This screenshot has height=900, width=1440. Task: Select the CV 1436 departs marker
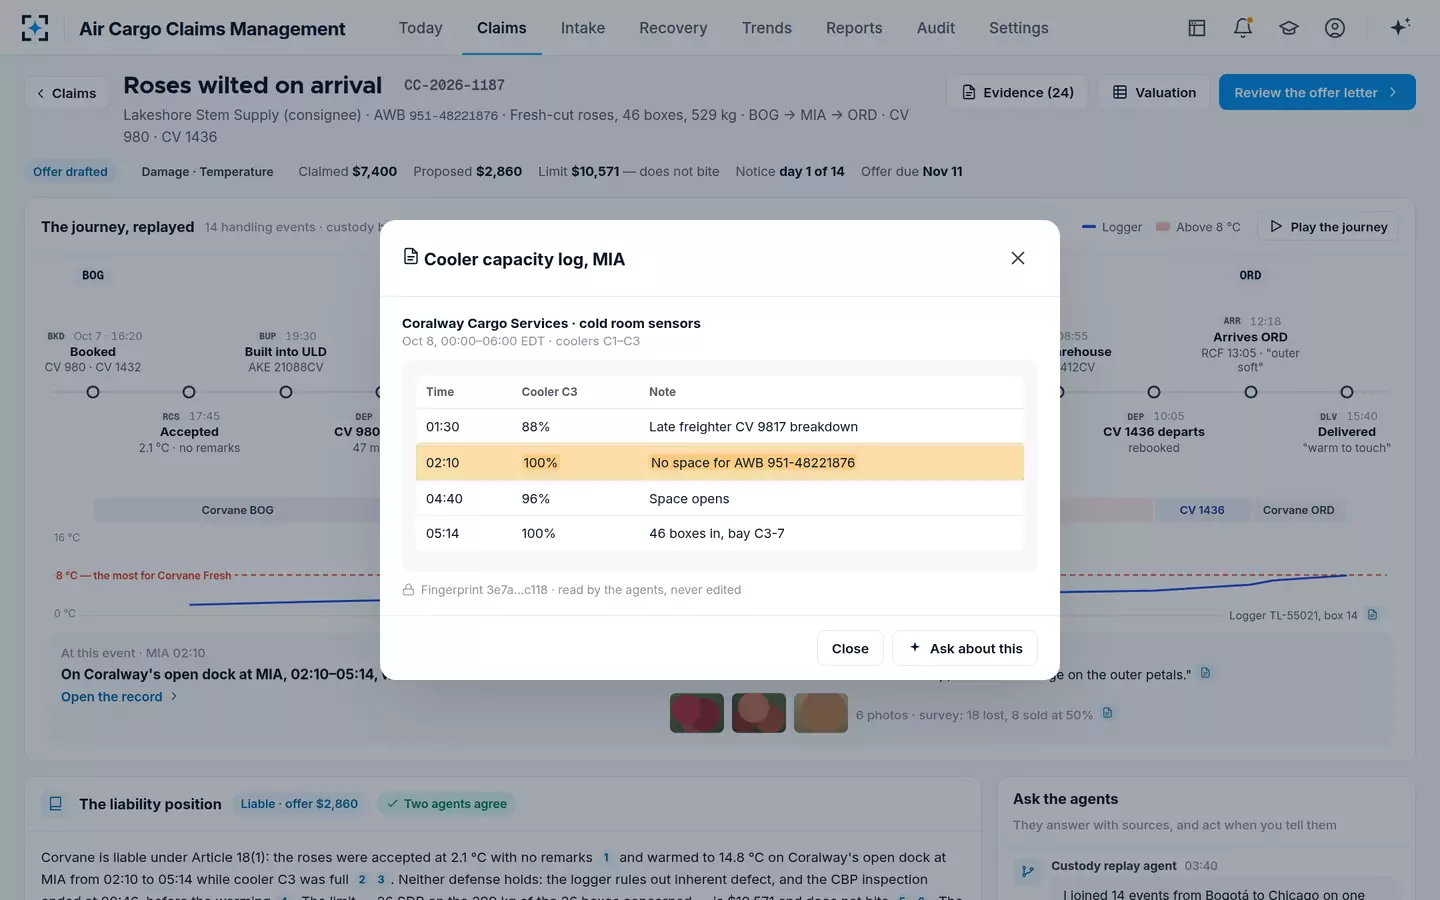1154,392
